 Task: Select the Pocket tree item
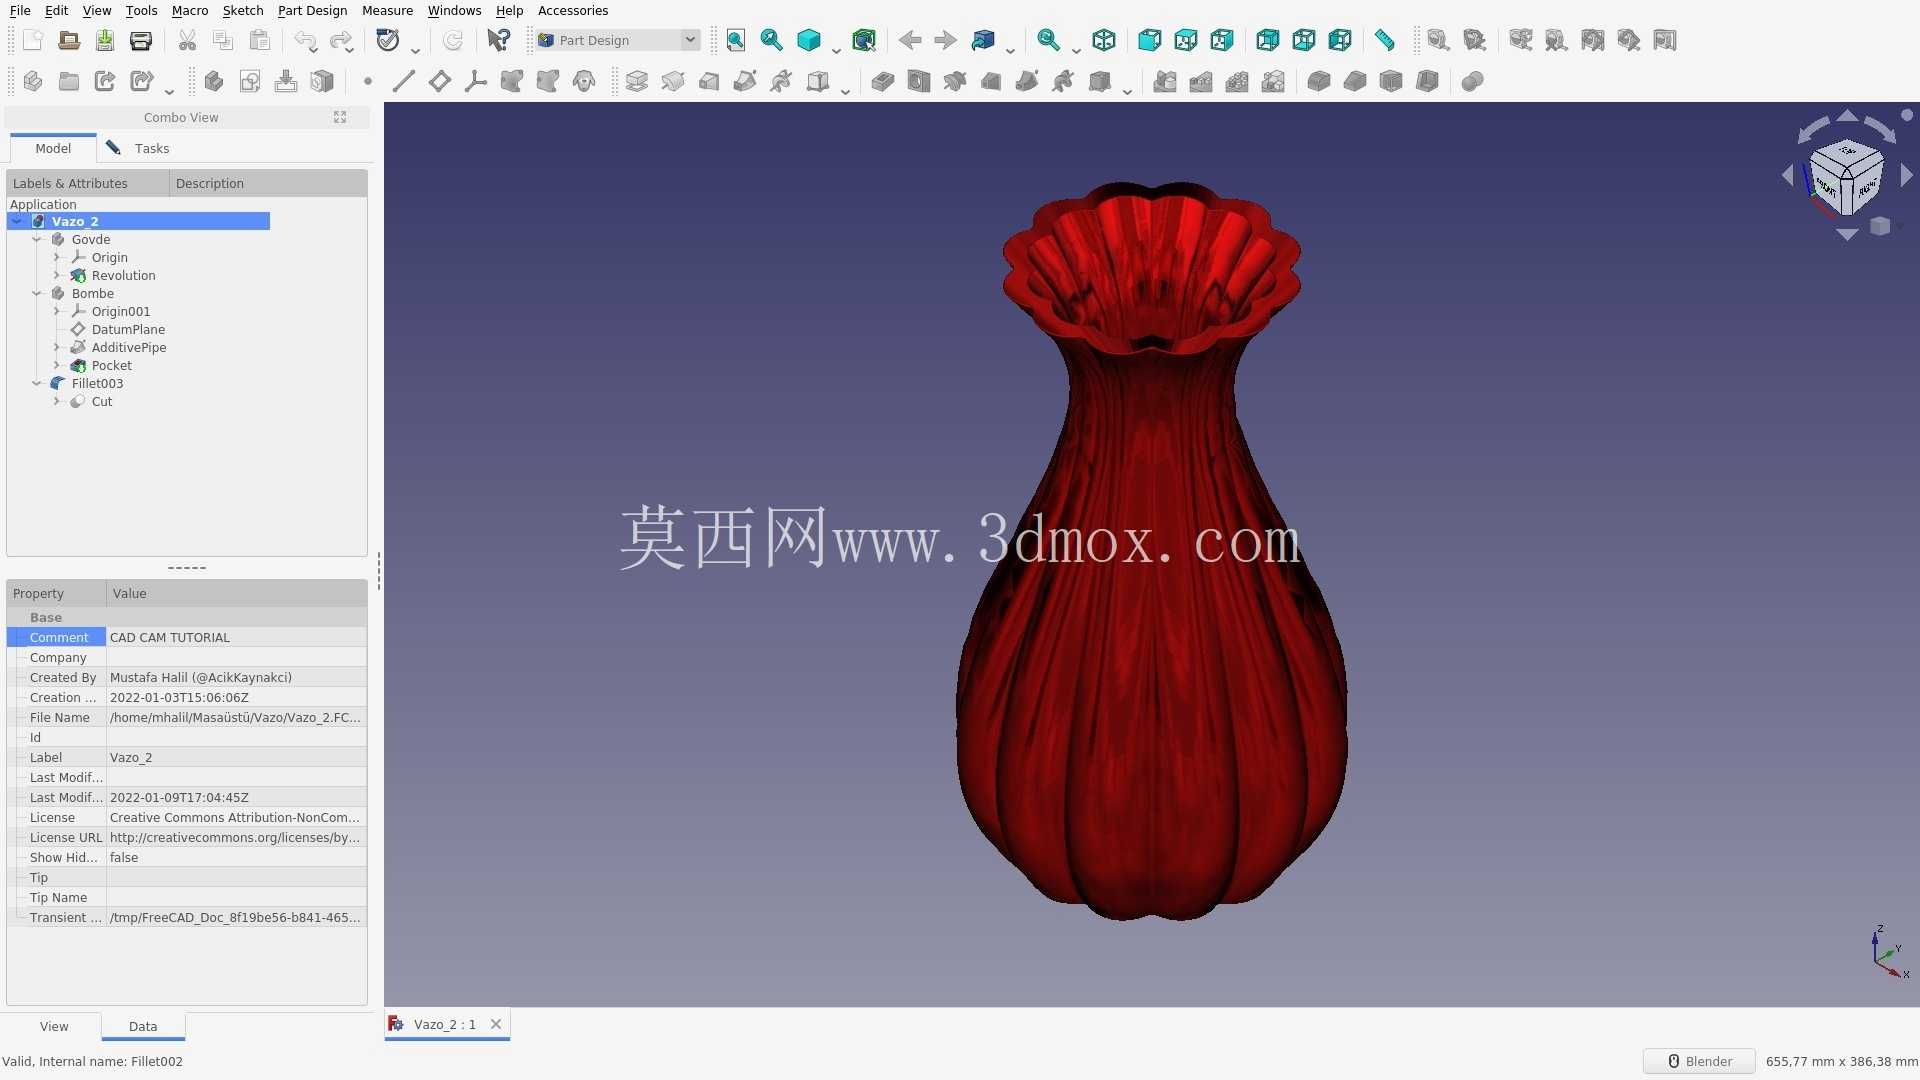coord(111,365)
